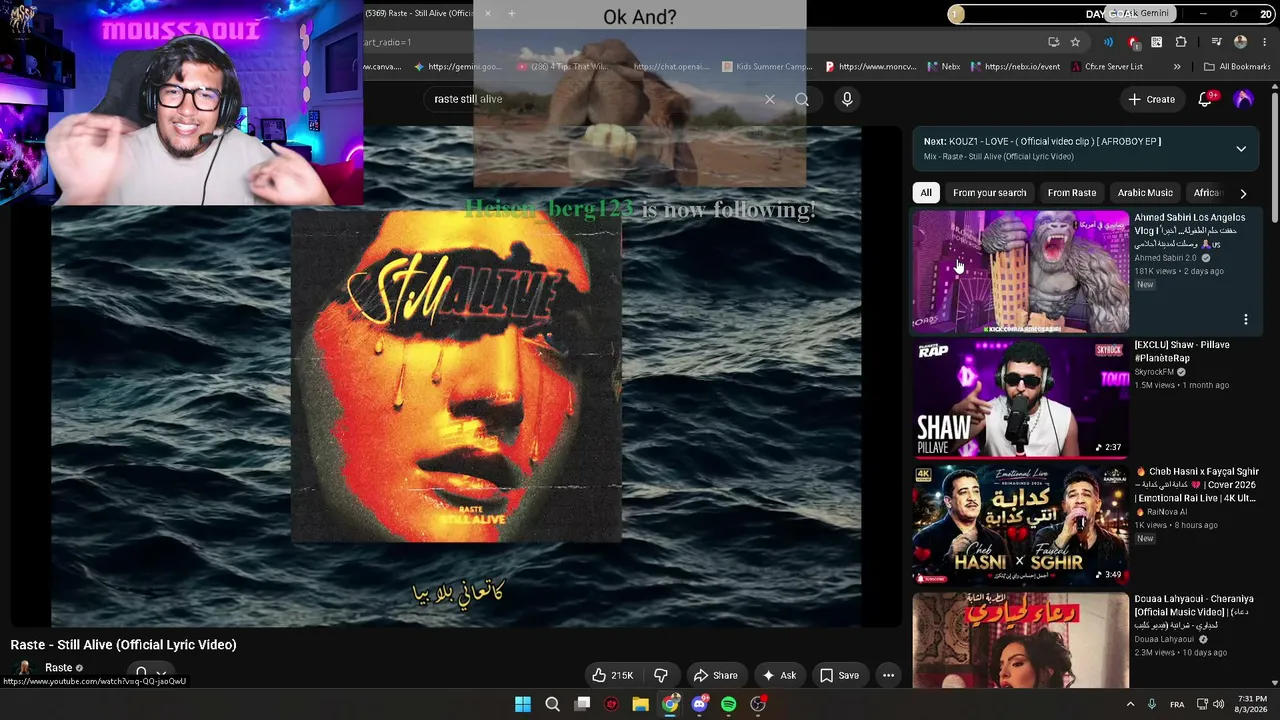Select the partially visible African chip
This screenshot has height=720, width=1280.
point(1207,193)
